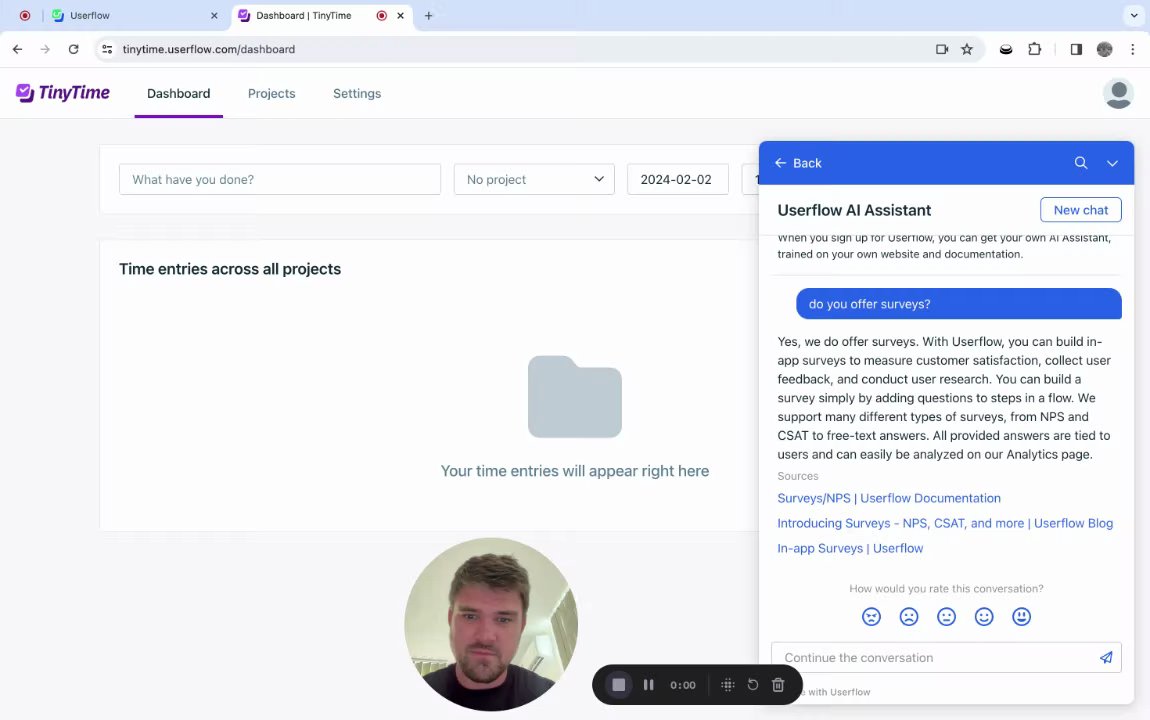Image resolution: width=1150 pixels, height=720 pixels.
Task: Click the recording extension icon in toolbar
Action: point(1006,49)
